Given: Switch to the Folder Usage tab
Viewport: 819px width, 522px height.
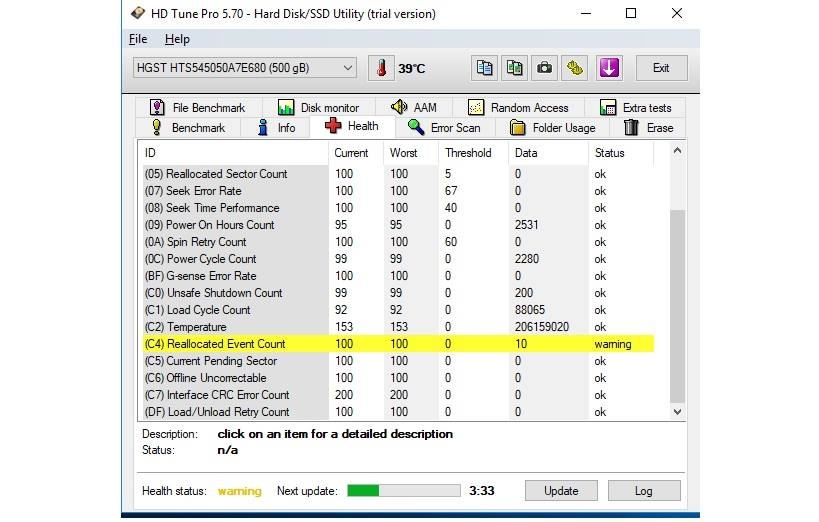Looking at the screenshot, I should [553, 127].
